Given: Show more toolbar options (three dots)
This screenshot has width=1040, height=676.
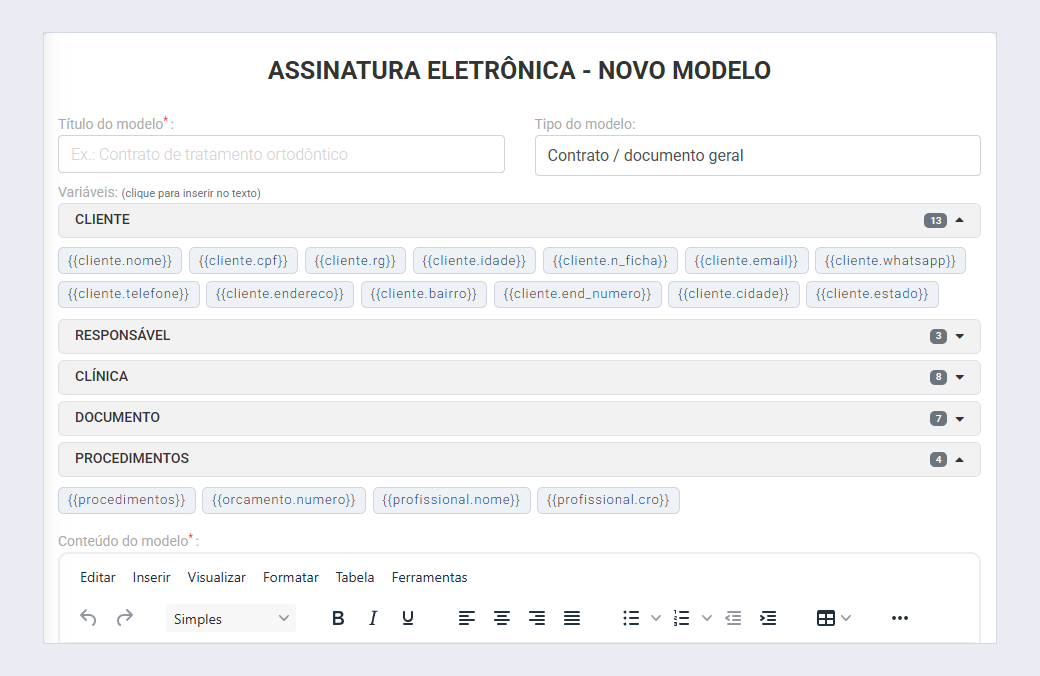Looking at the screenshot, I should coord(900,618).
